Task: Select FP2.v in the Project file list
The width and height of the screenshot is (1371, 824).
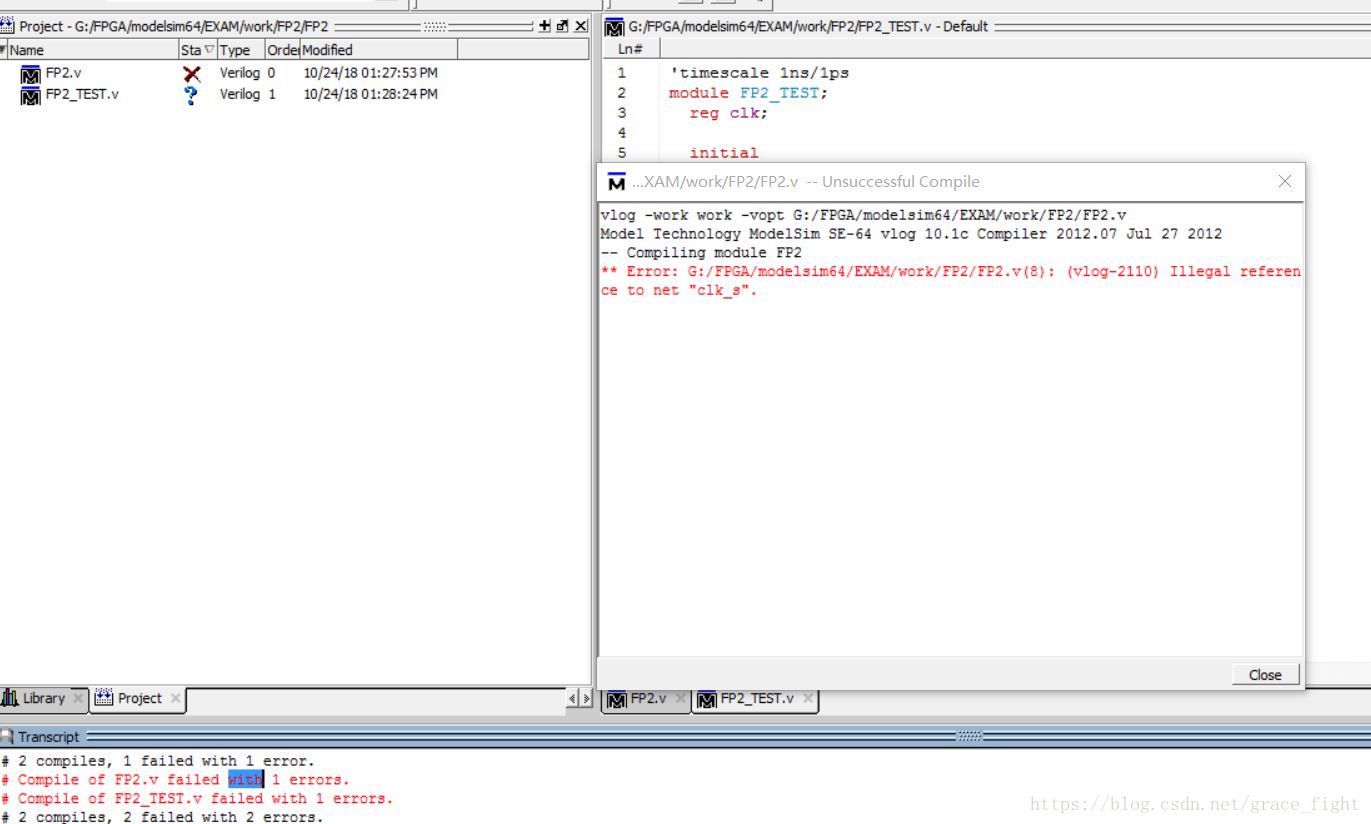Action: [x=64, y=73]
